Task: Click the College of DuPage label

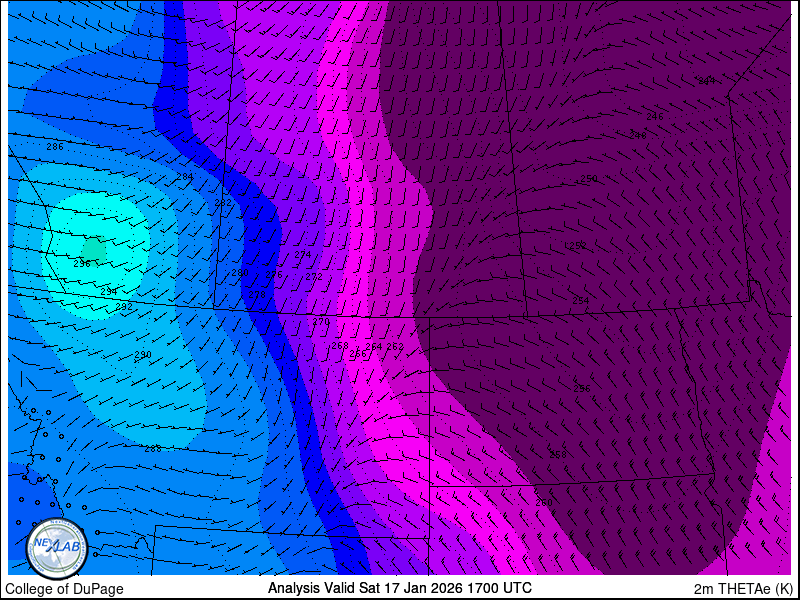Action: [64, 589]
